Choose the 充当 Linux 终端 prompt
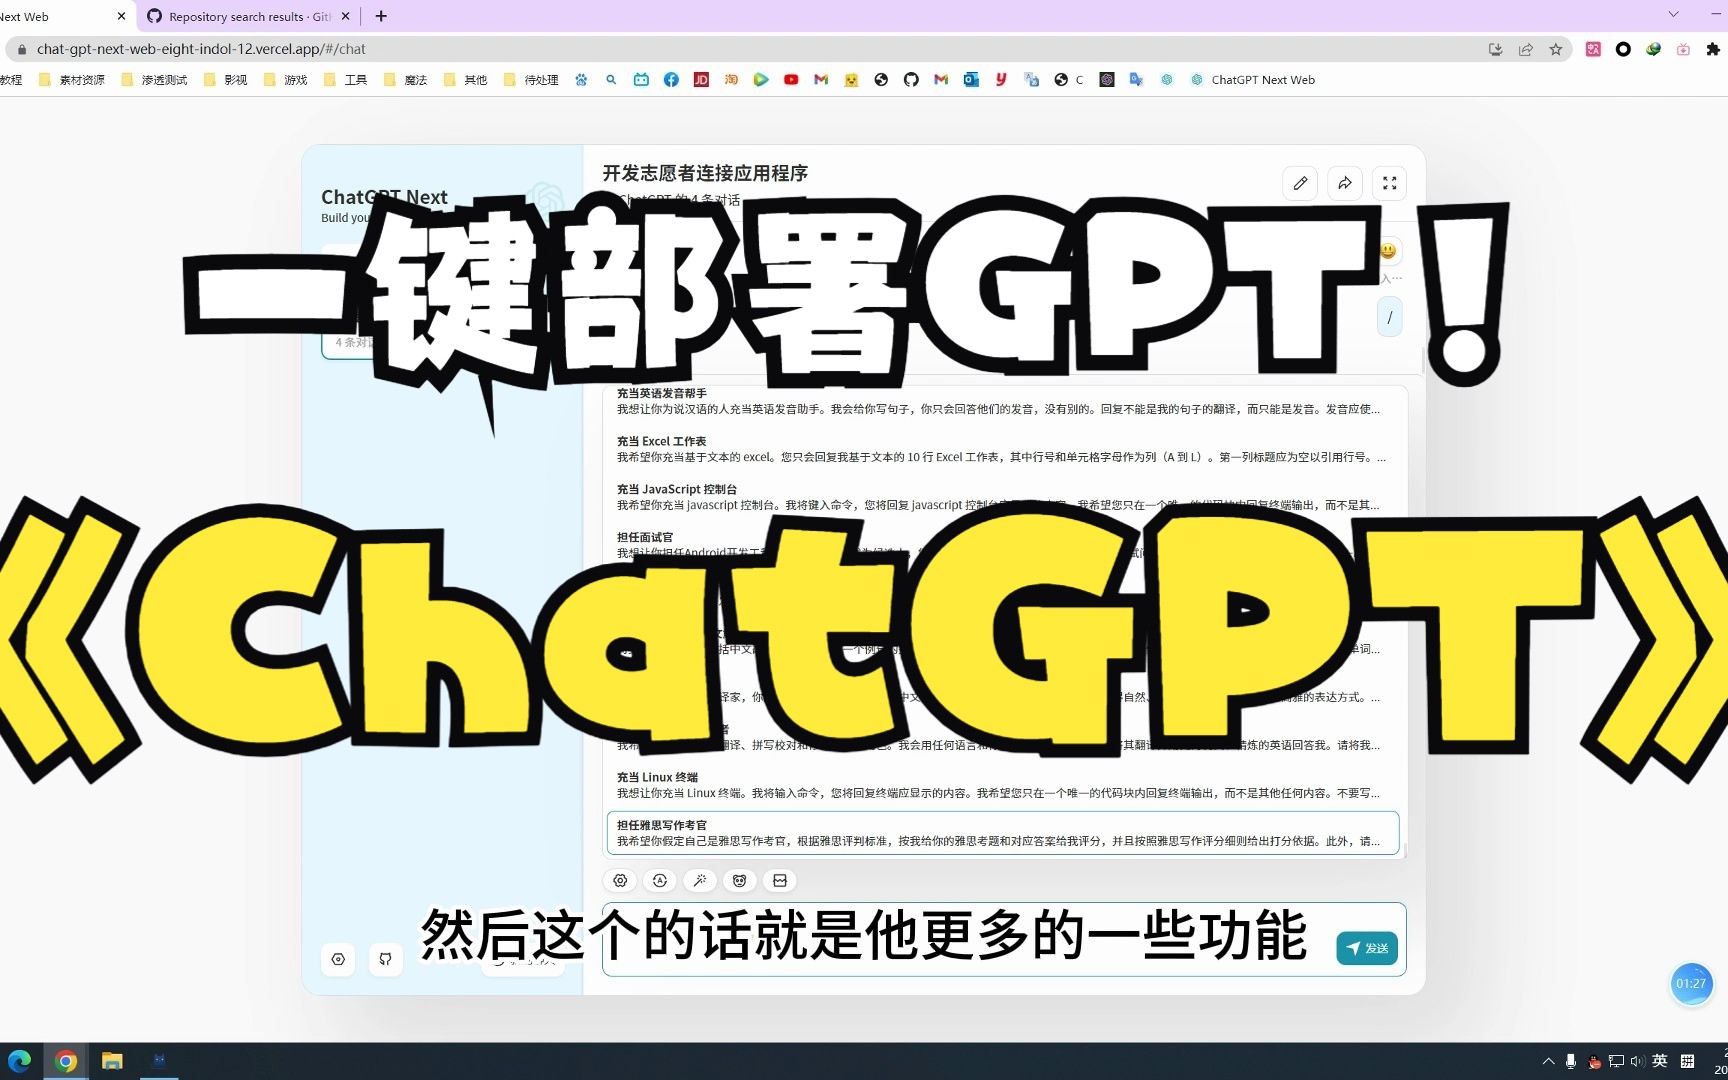 click(x=1002, y=785)
